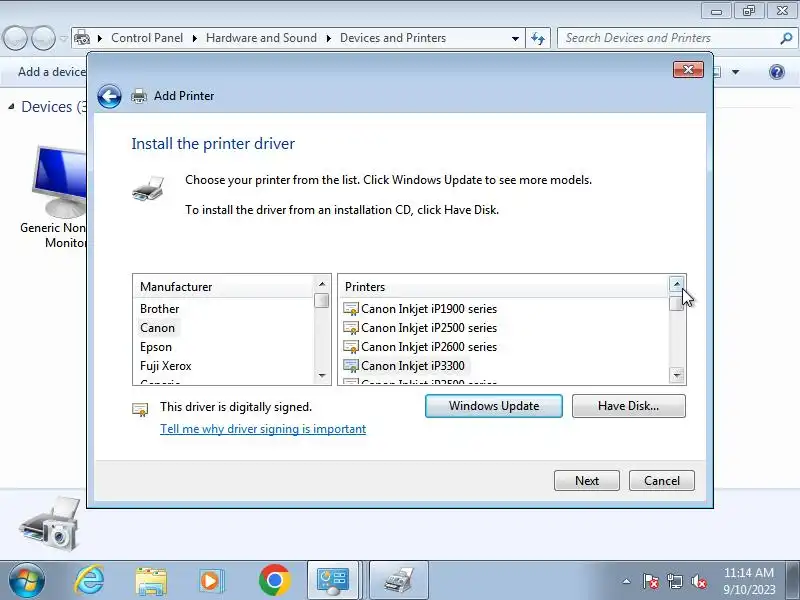800x600 pixels.
Task: Open the address bar history dropdown
Action: 515,38
